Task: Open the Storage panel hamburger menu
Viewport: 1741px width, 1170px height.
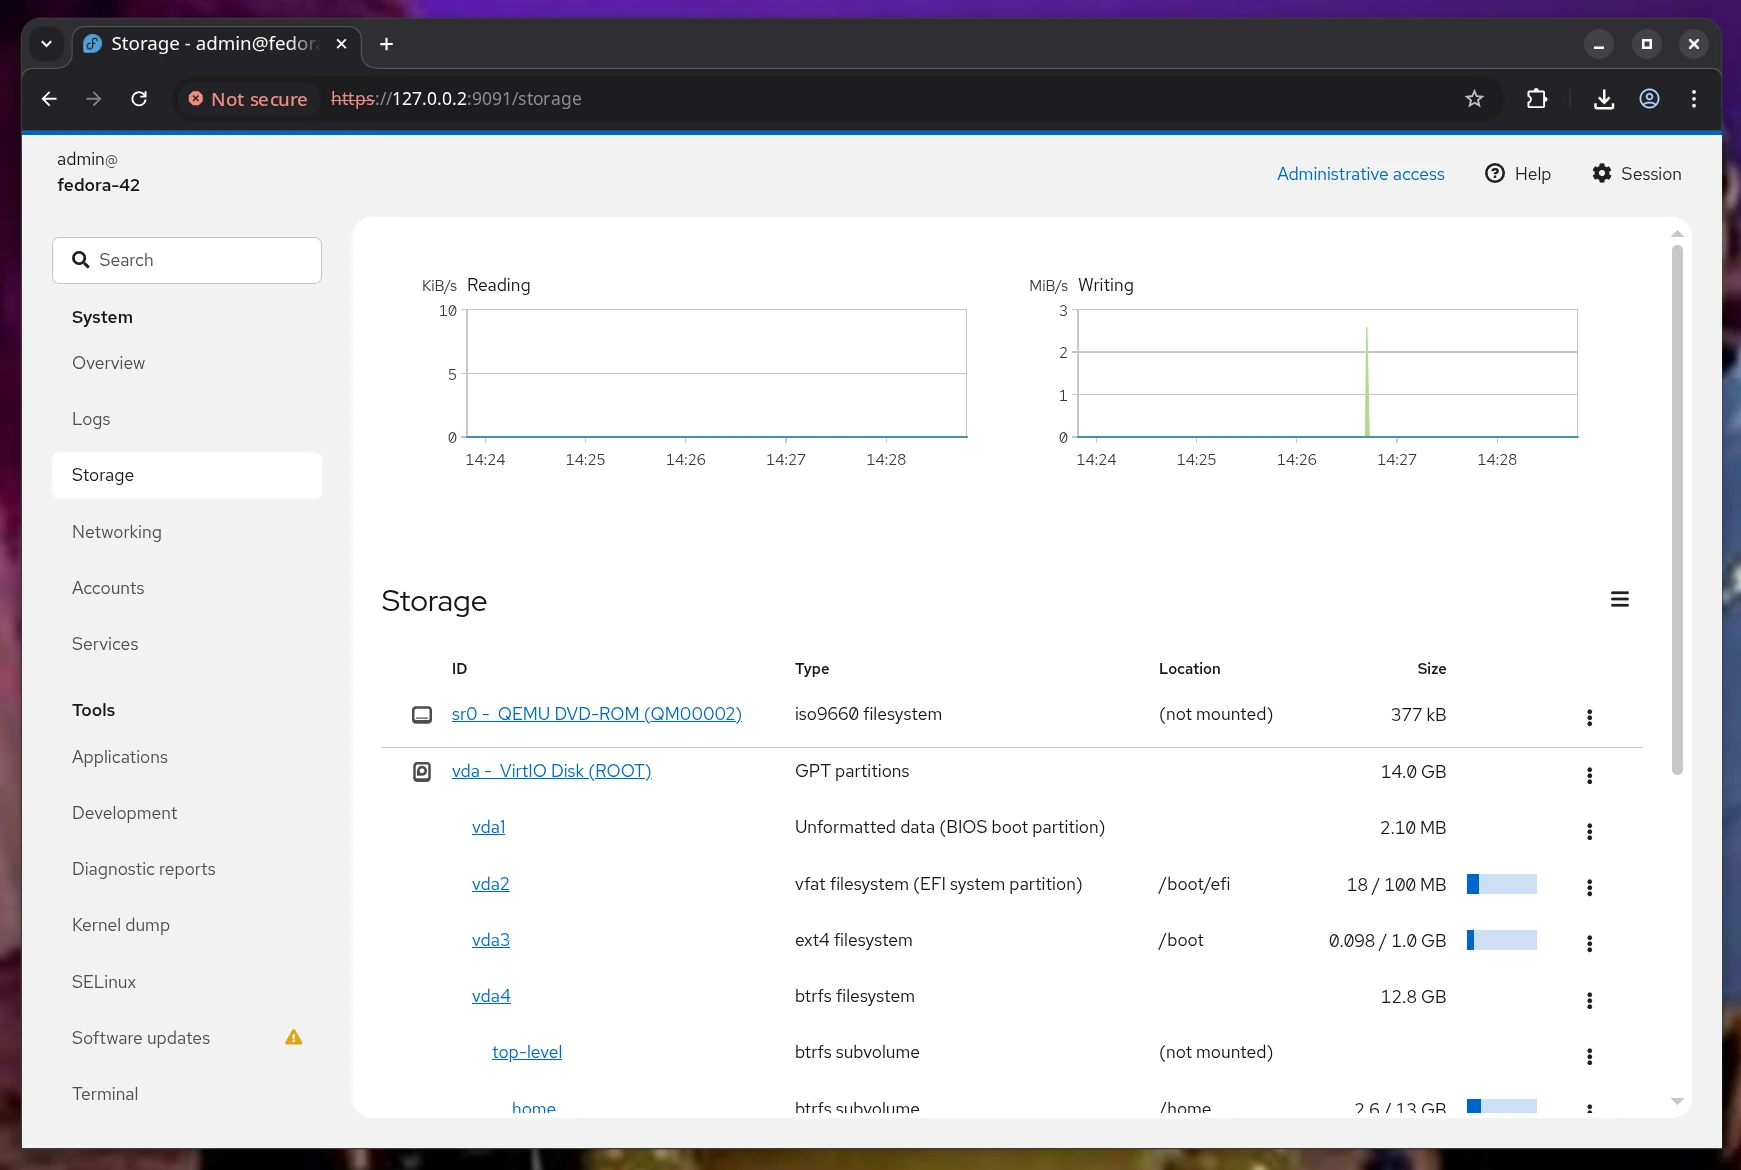Action: click(1620, 599)
